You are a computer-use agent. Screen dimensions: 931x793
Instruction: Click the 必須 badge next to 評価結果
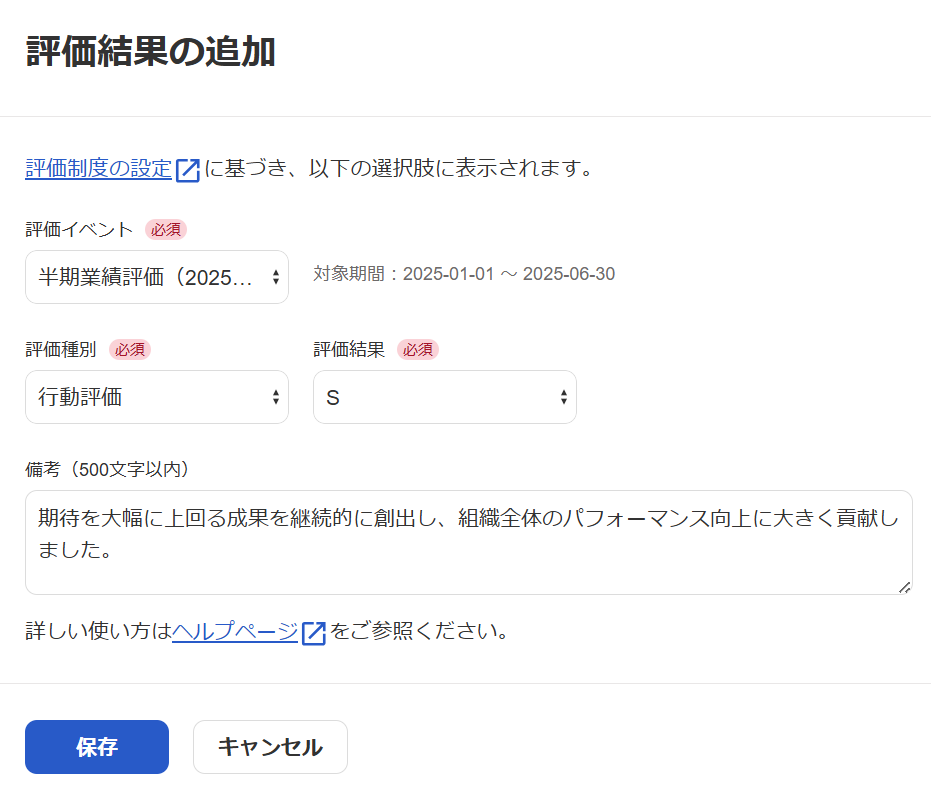click(x=418, y=350)
